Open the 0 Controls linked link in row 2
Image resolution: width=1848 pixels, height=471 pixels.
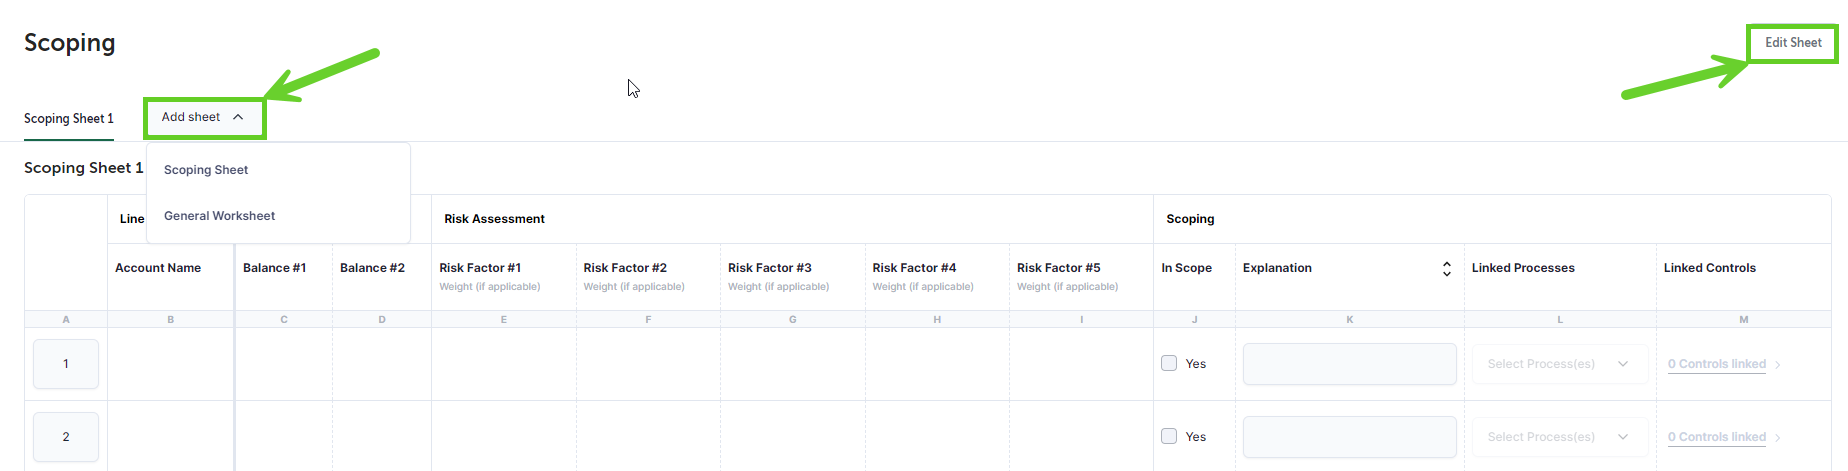coord(1717,437)
